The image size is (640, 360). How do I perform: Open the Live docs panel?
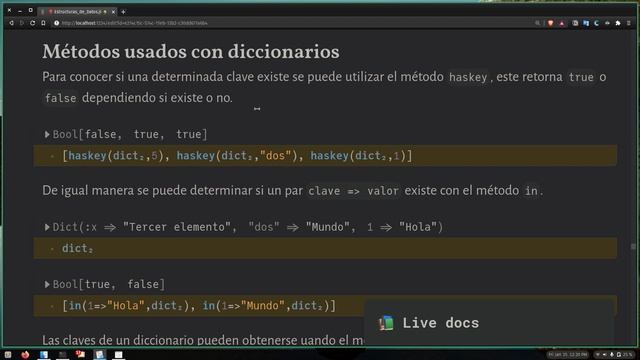pyautogui.click(x=489, y=323)
